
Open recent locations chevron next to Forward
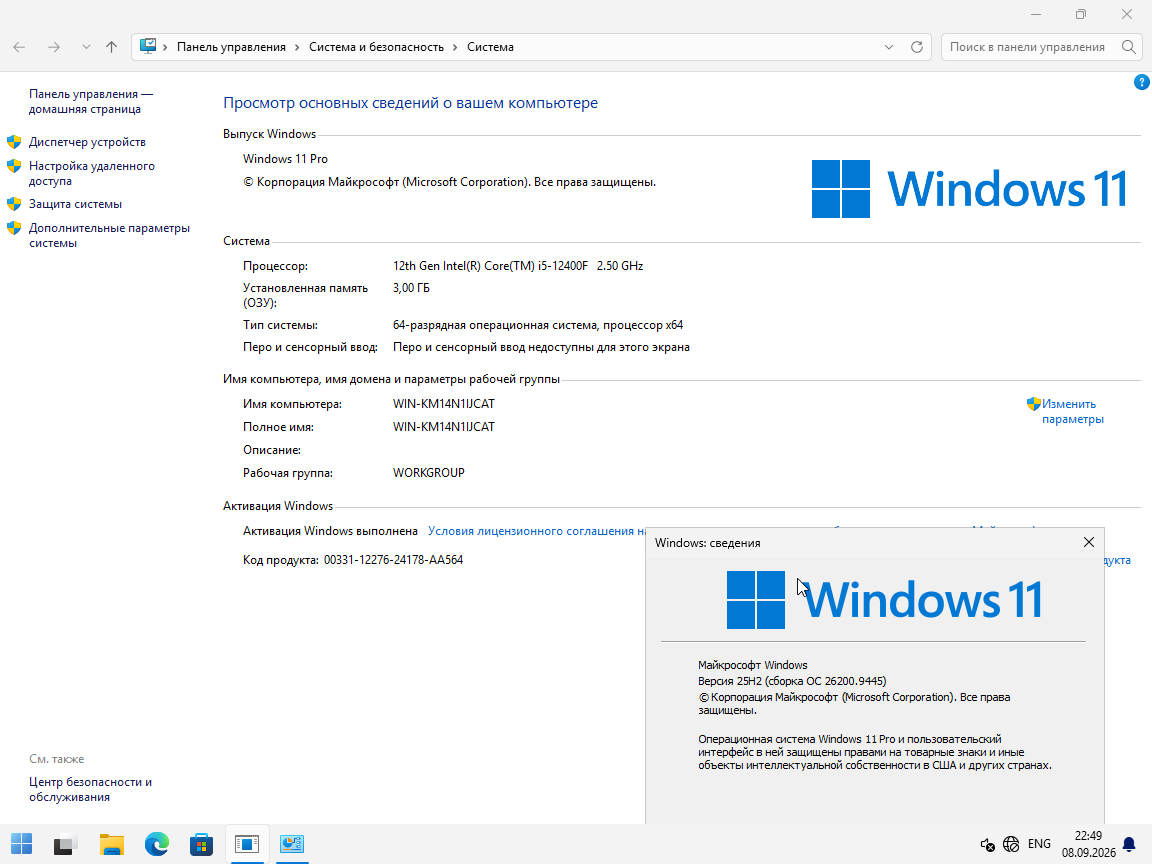[86, 47]
